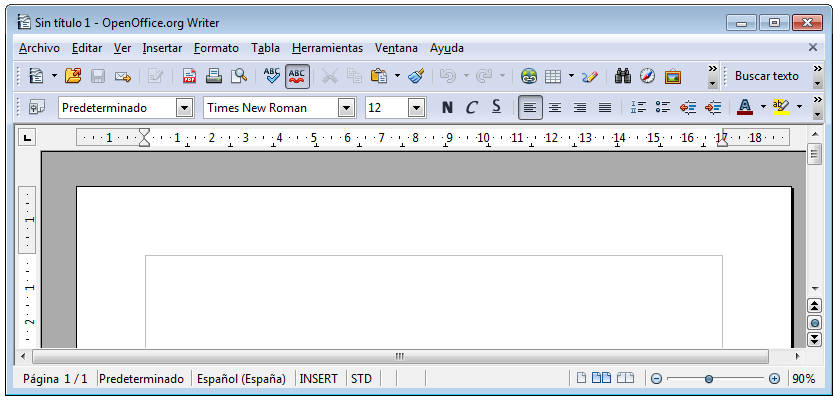Open the Navigator compass icon
Screen dimensions: 840x401
click(x=647, y=76)
